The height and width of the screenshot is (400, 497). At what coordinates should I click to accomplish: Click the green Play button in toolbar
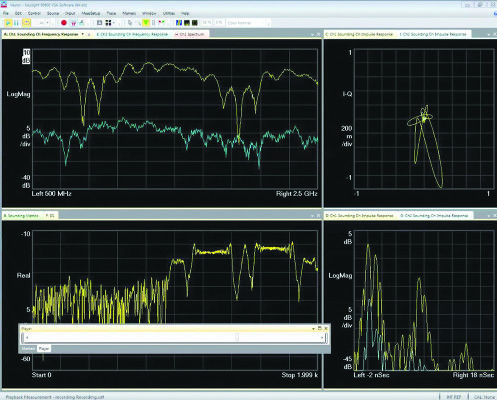8,23
